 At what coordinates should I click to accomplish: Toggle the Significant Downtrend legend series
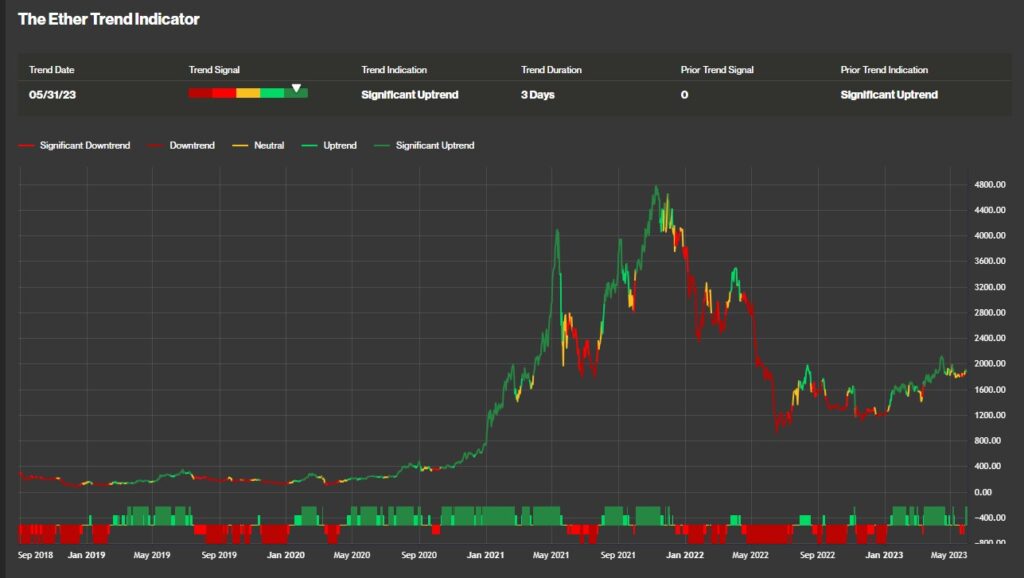pos(74,146)
